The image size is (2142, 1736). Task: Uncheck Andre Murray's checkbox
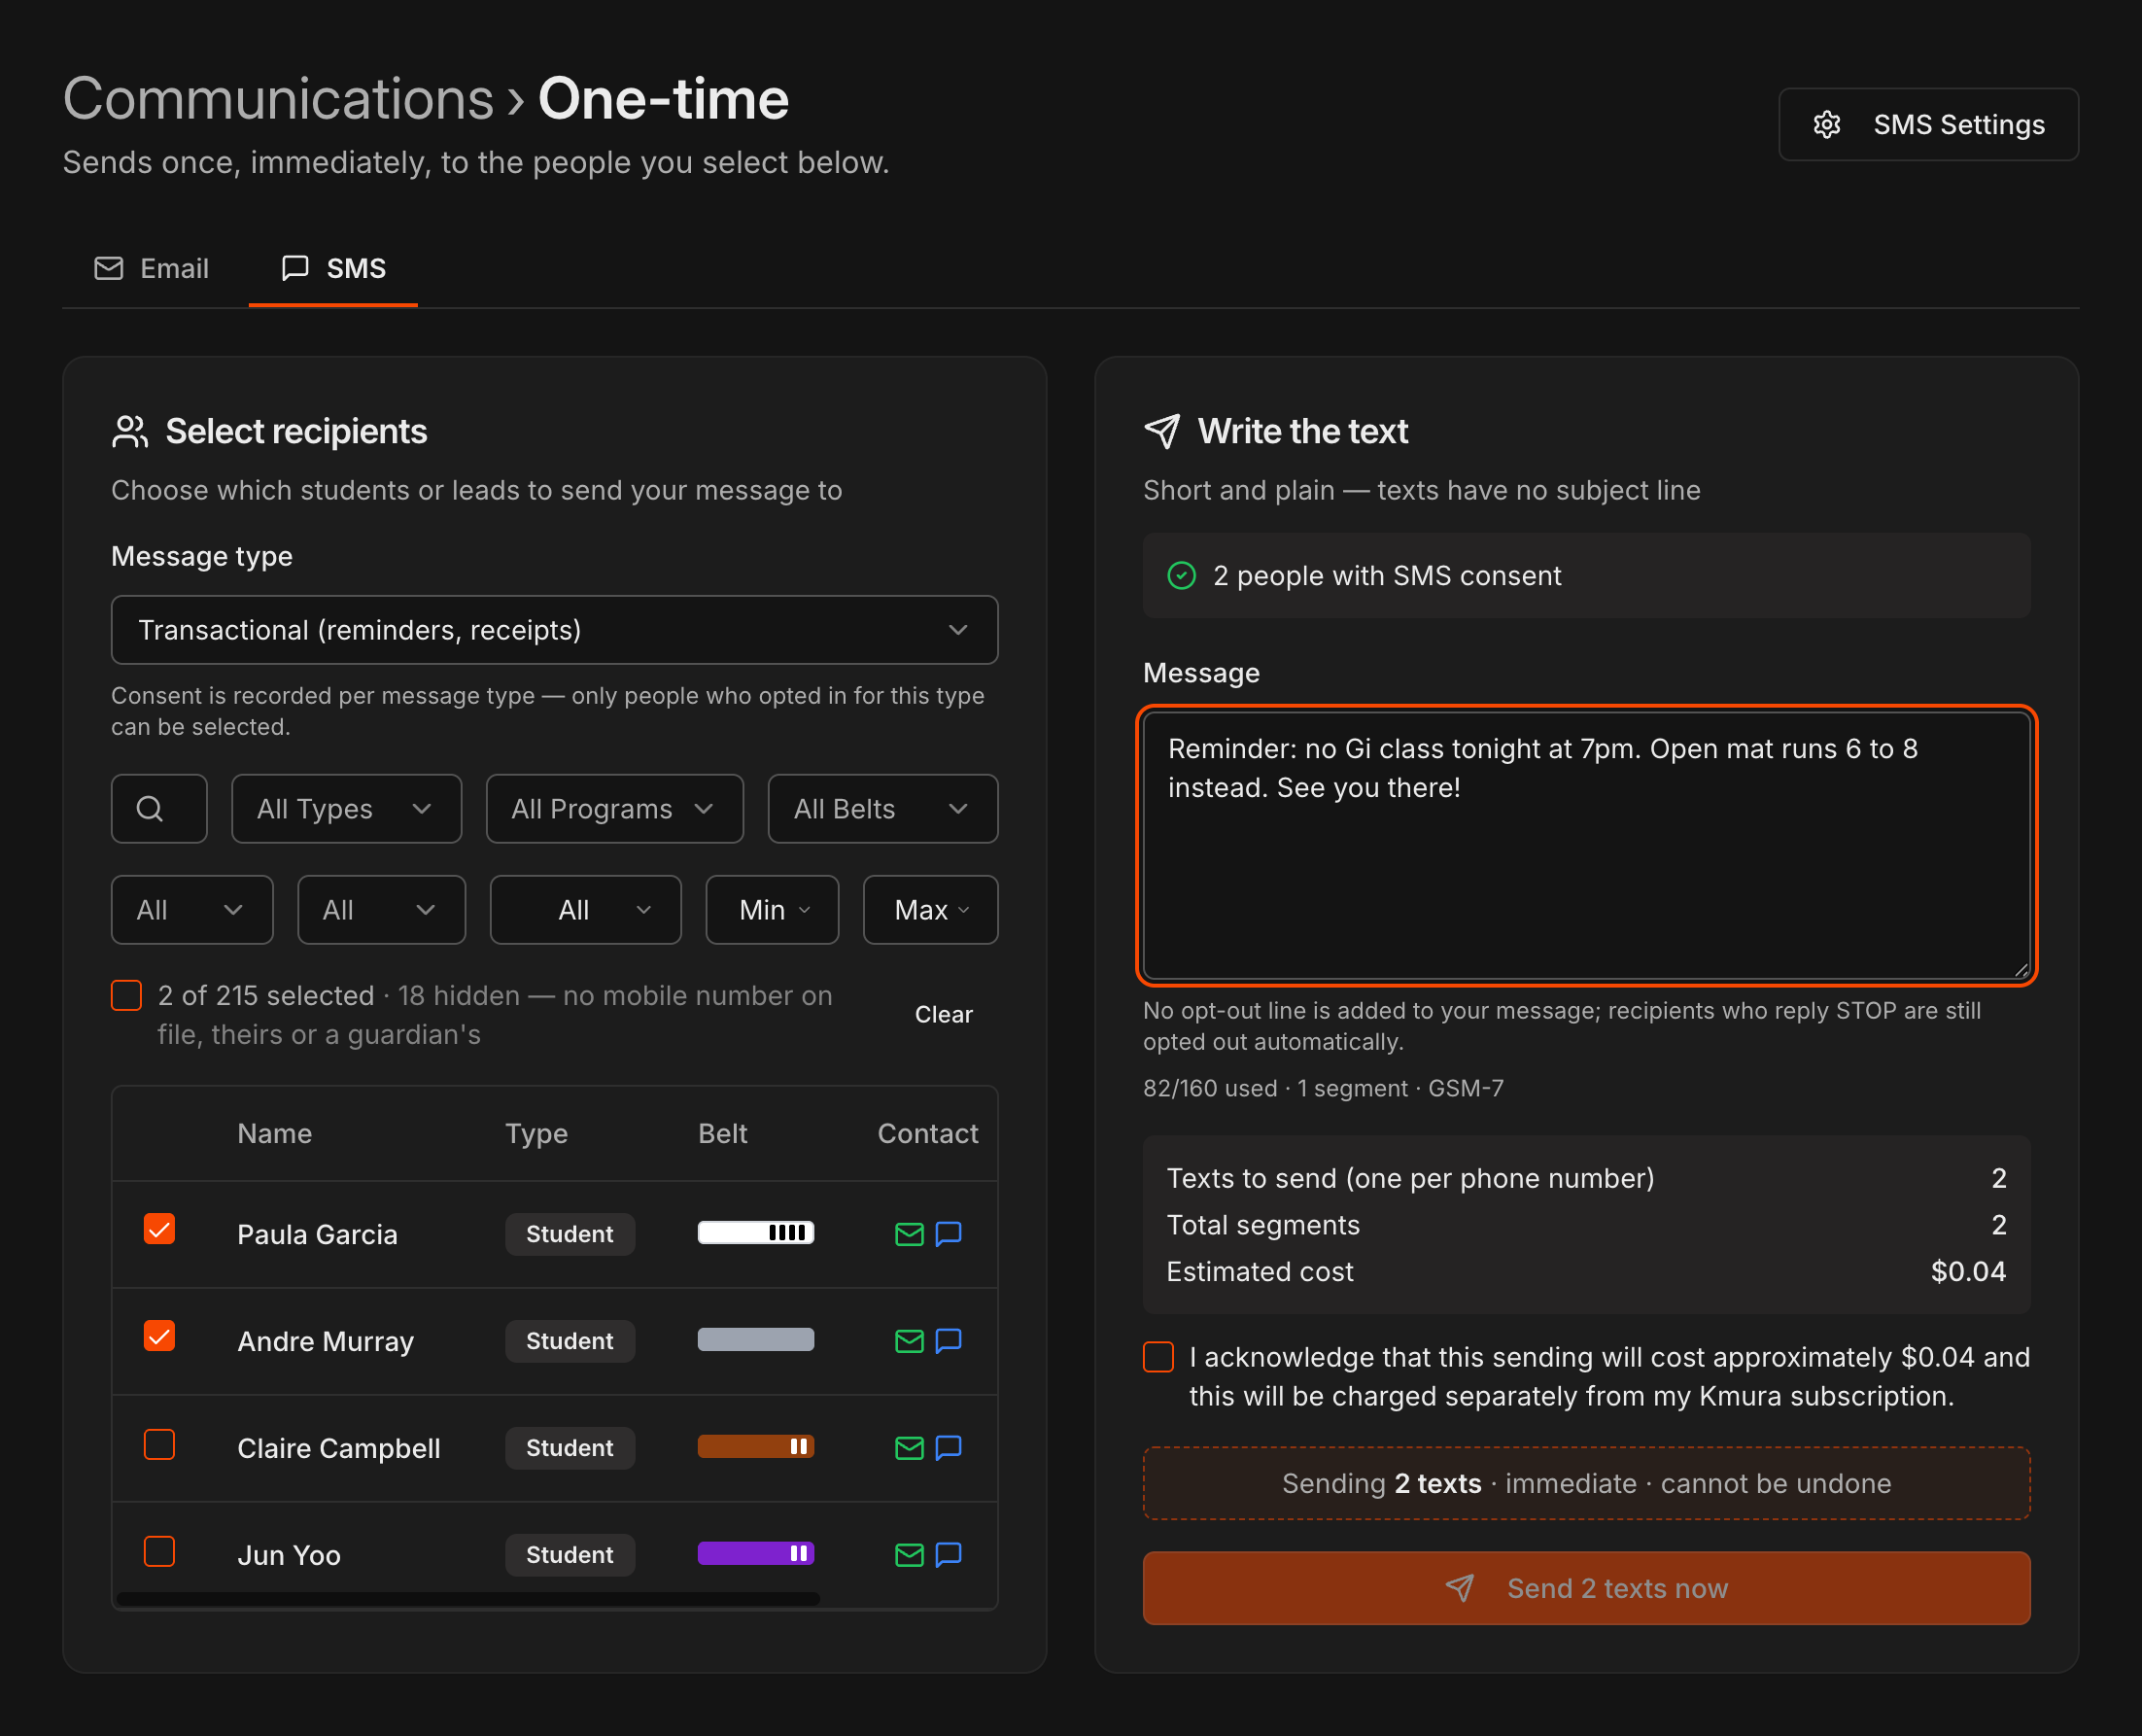[159, 1336]
